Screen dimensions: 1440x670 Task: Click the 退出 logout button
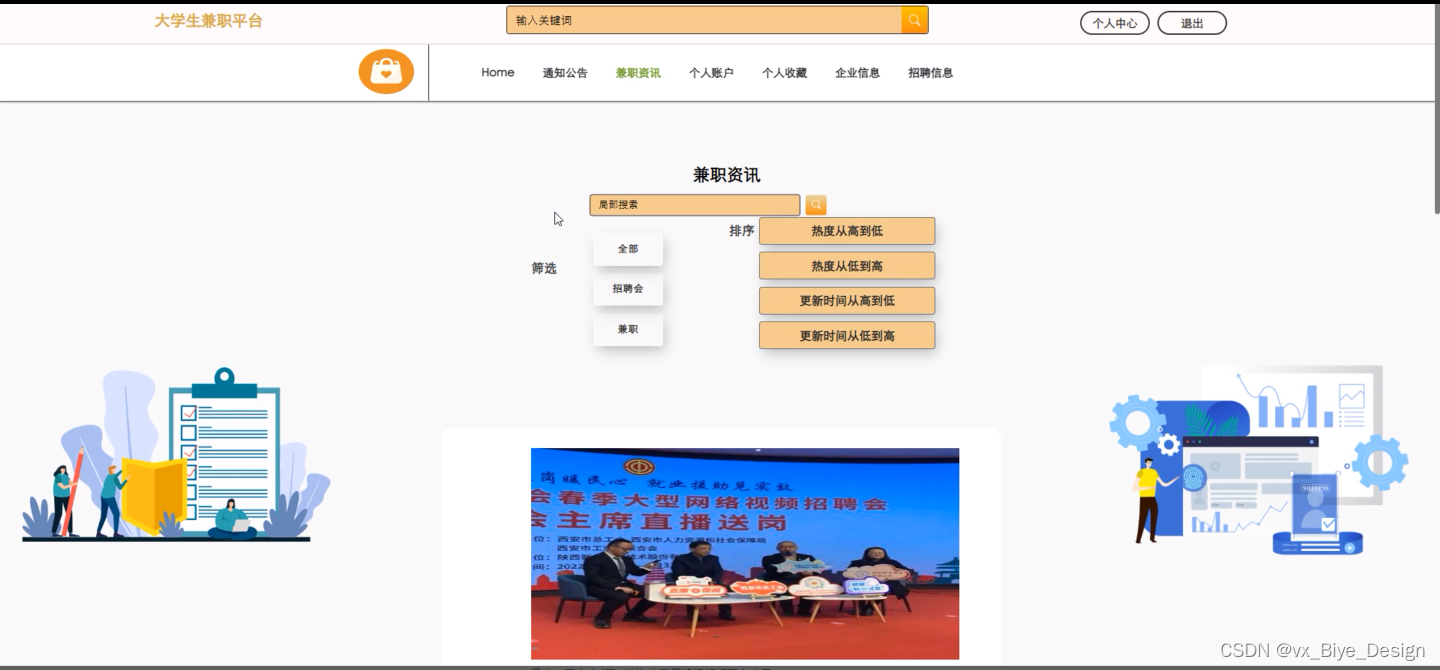tap(1192, 23)
